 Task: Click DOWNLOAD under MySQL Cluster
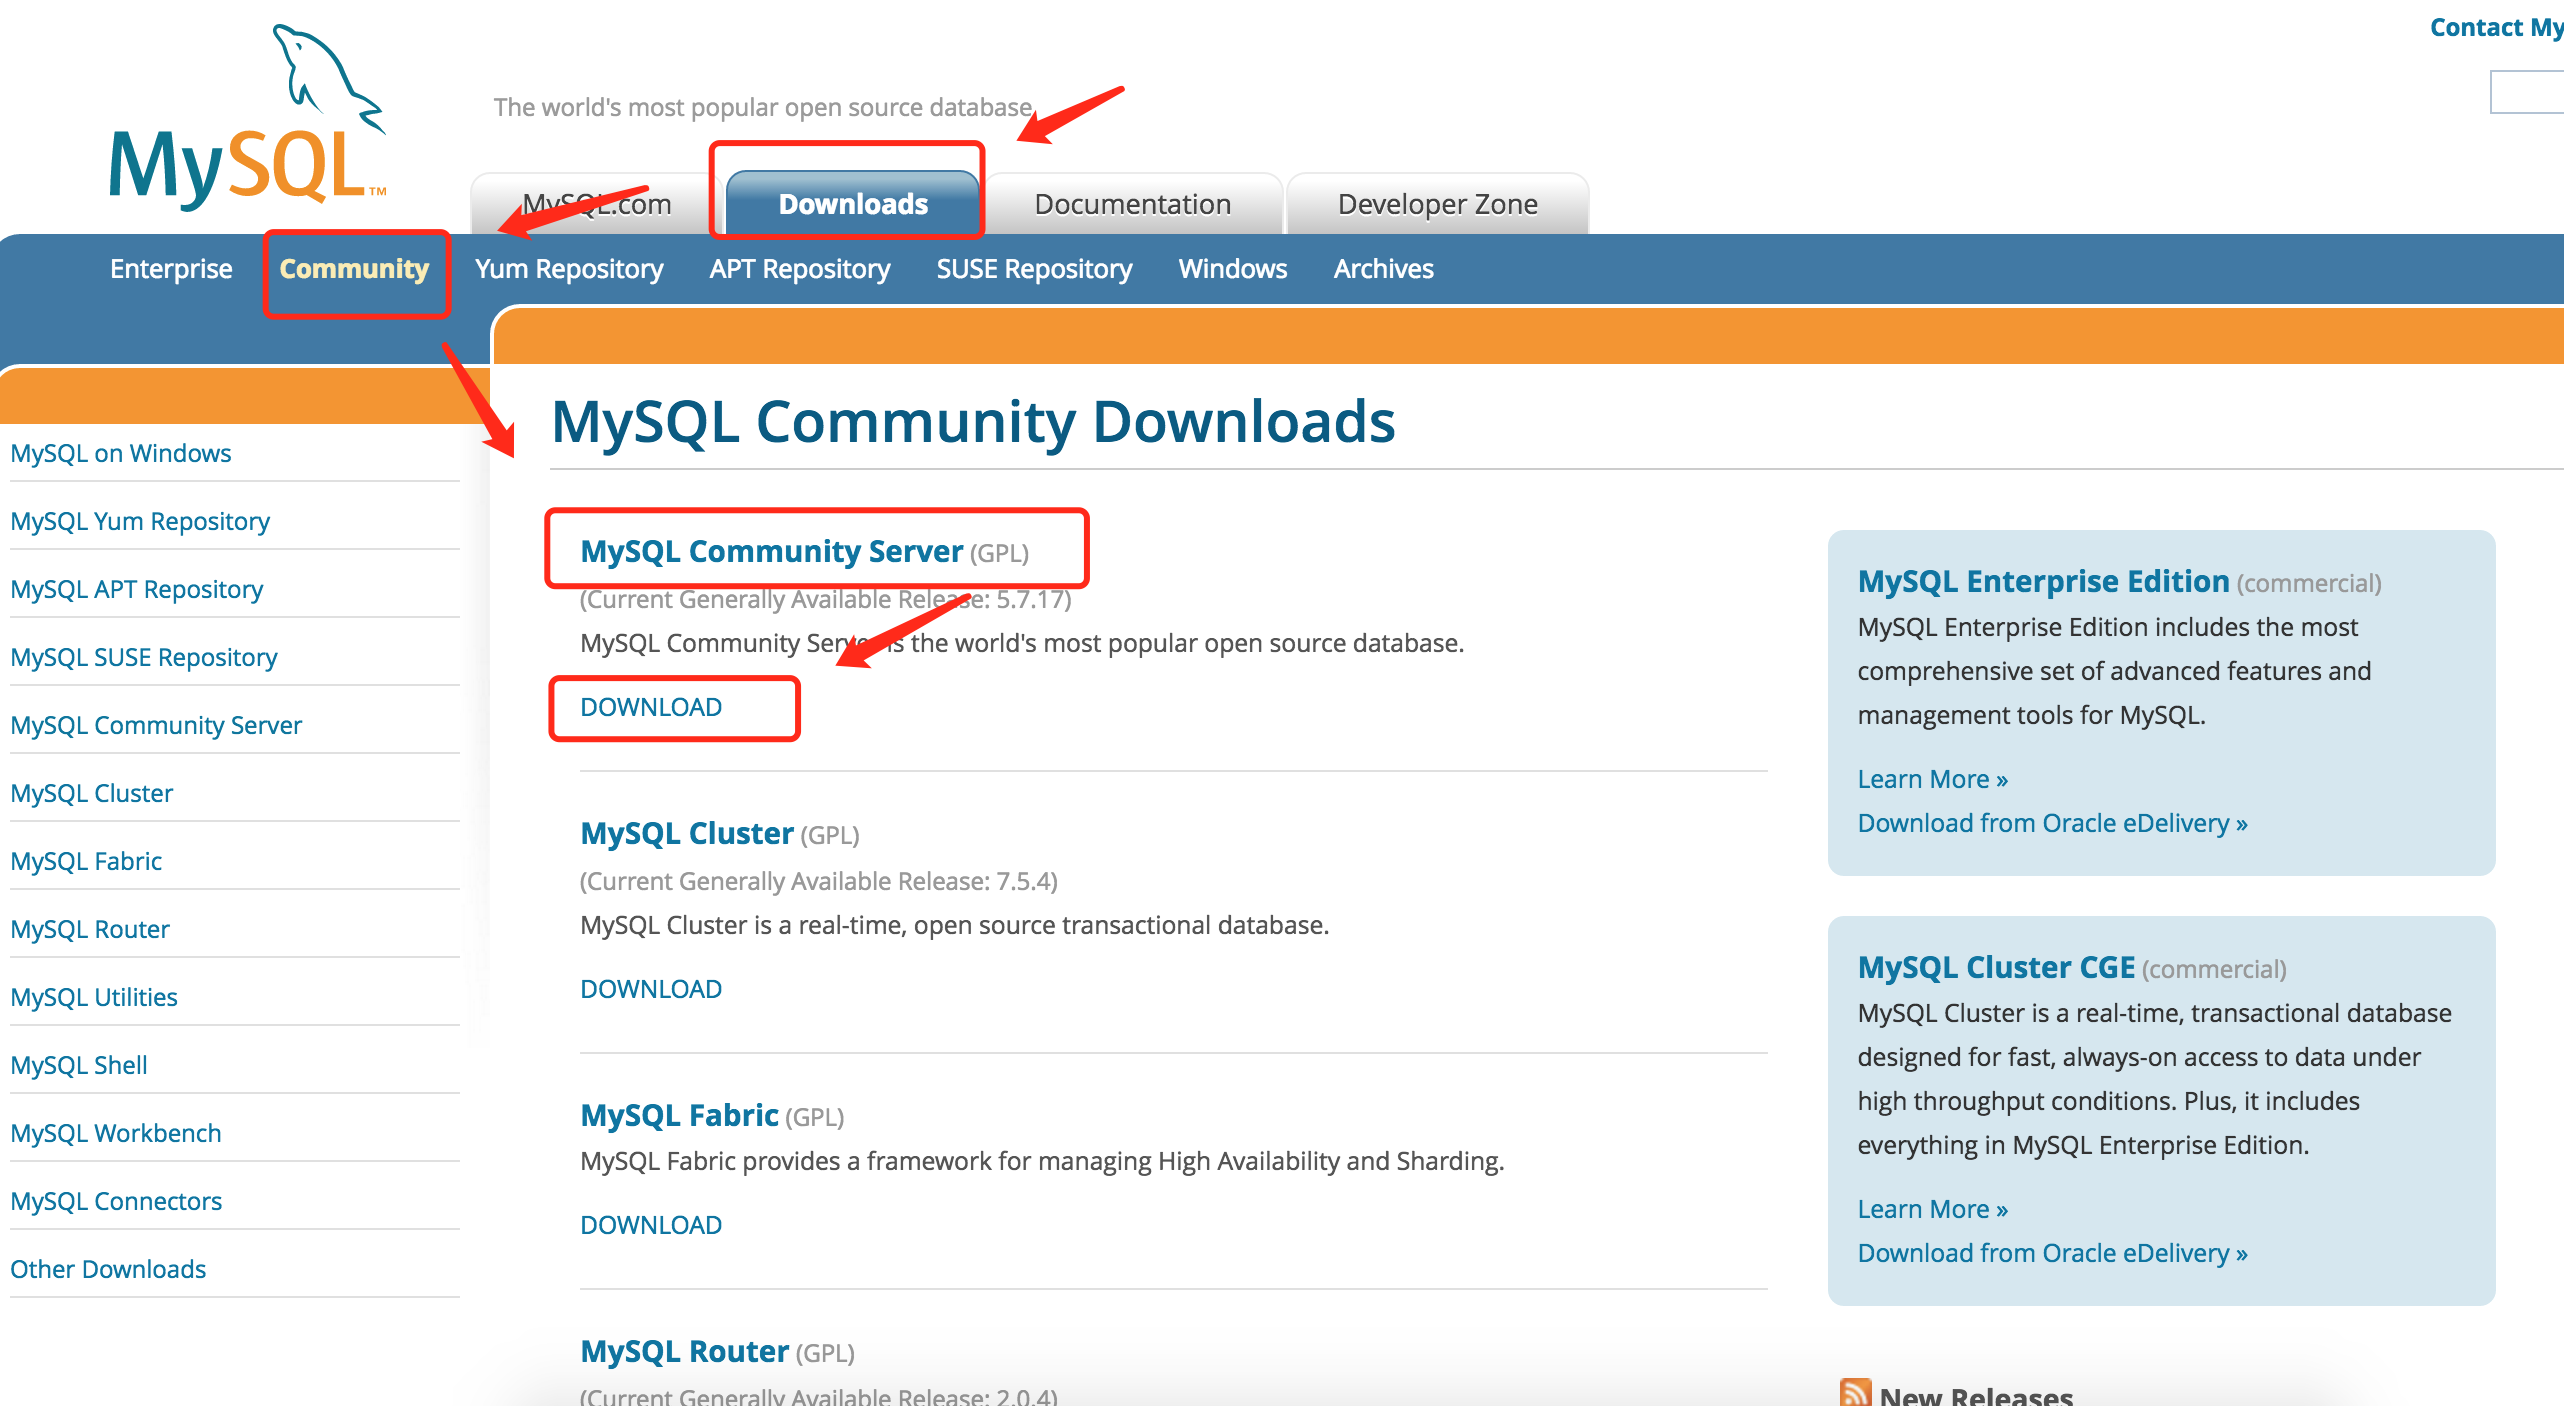coord(651,989)
